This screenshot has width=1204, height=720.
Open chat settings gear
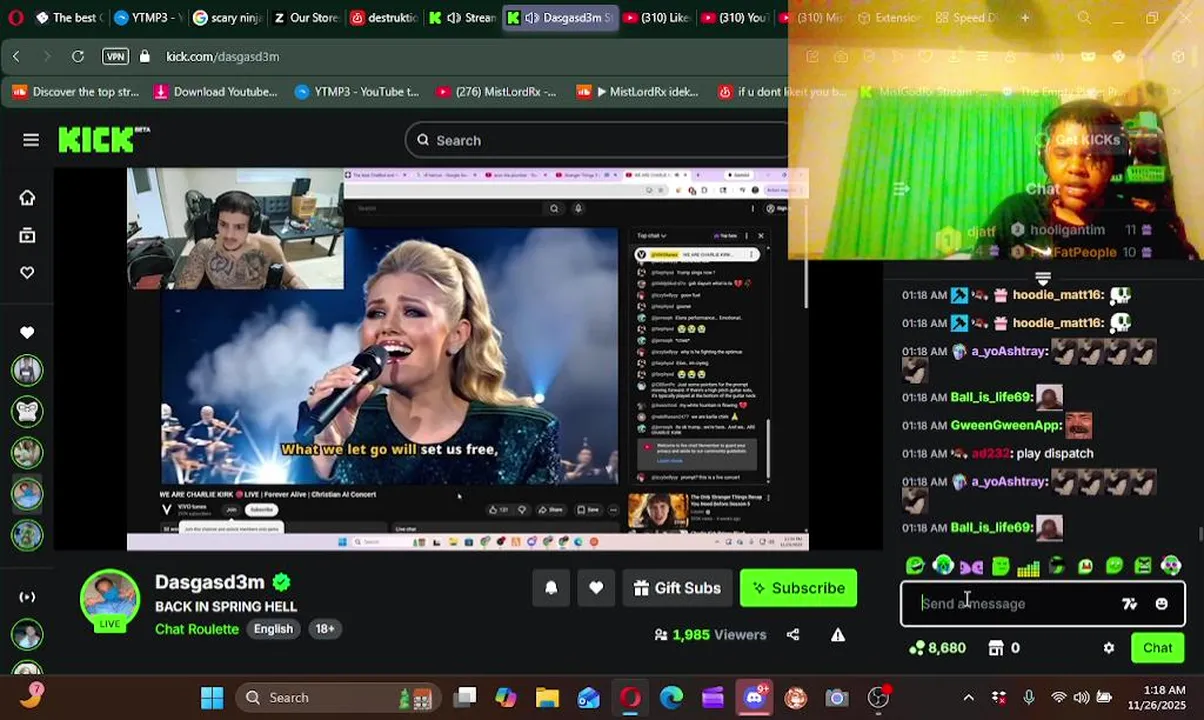click(1109, 648)
